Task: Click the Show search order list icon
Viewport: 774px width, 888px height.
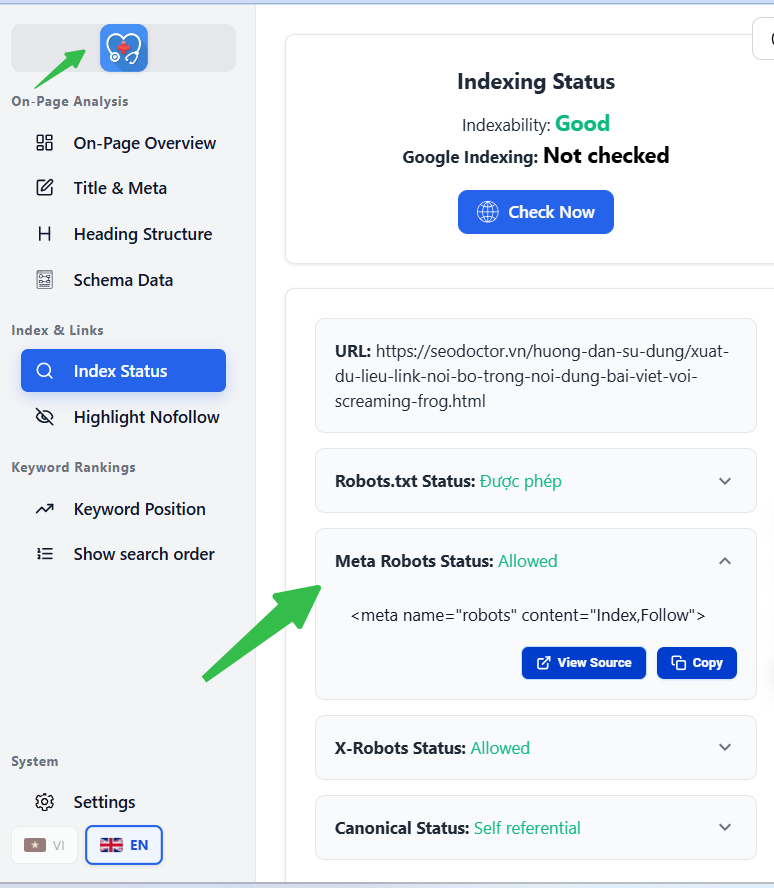Action: (x=45, y=554)
